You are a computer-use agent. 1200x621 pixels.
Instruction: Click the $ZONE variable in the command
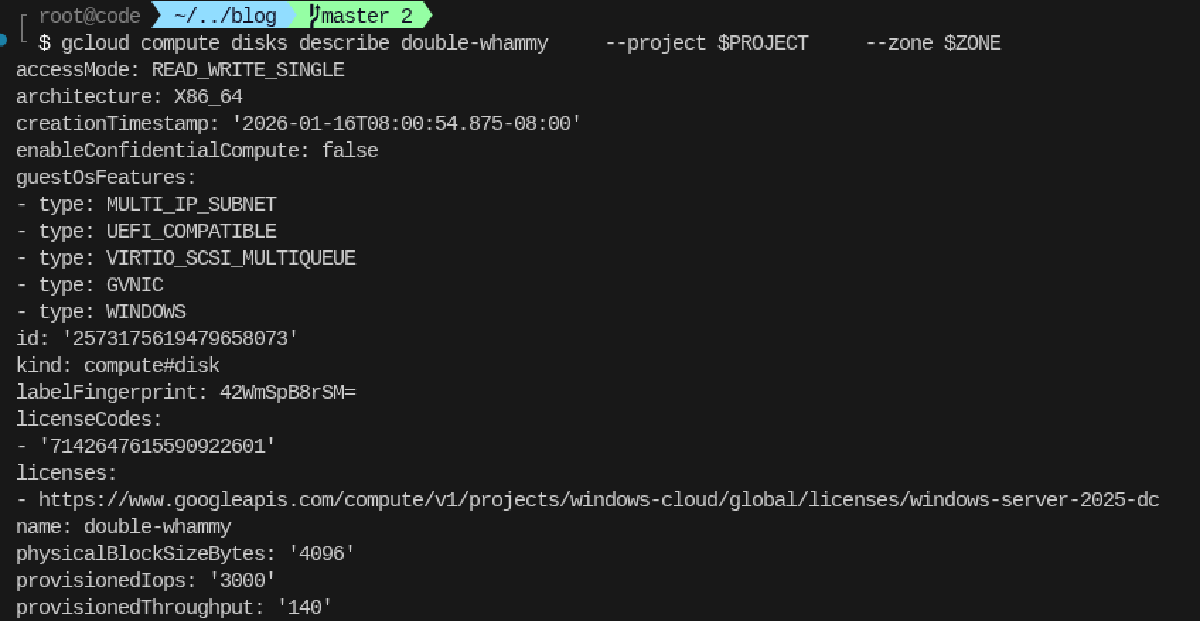[972, 43]
